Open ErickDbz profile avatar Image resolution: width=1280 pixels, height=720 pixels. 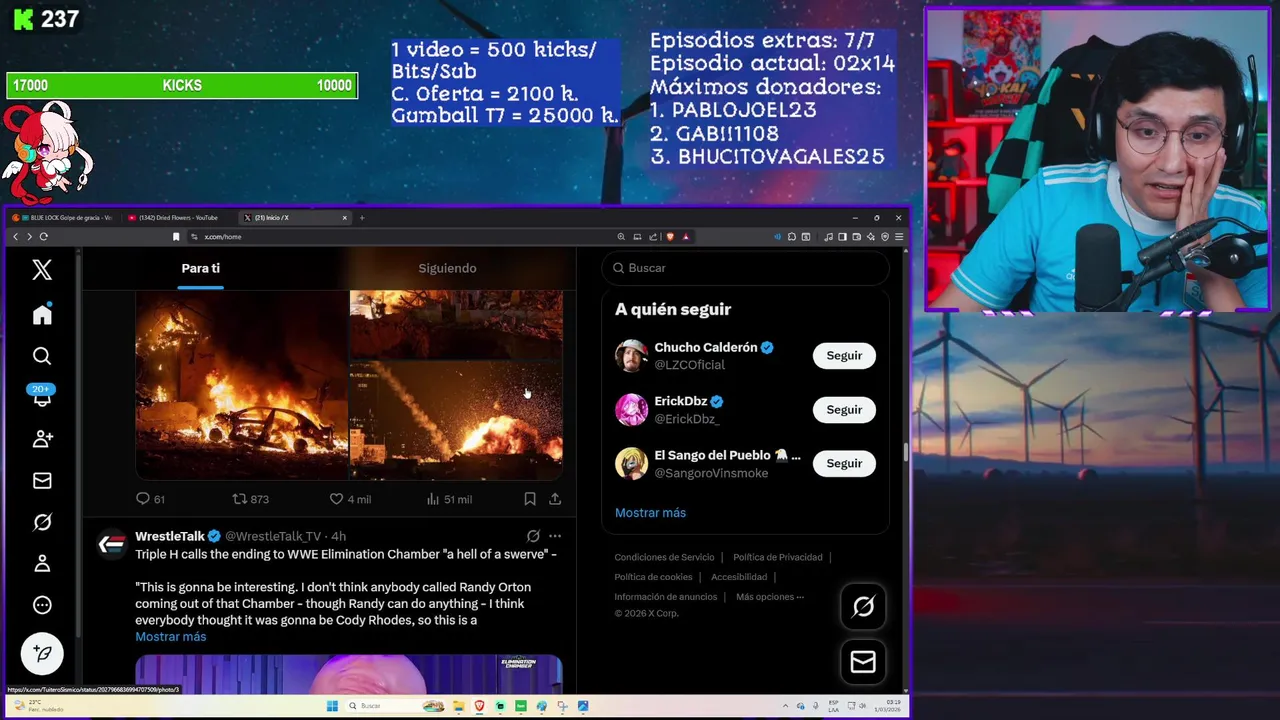pos(631,410)
